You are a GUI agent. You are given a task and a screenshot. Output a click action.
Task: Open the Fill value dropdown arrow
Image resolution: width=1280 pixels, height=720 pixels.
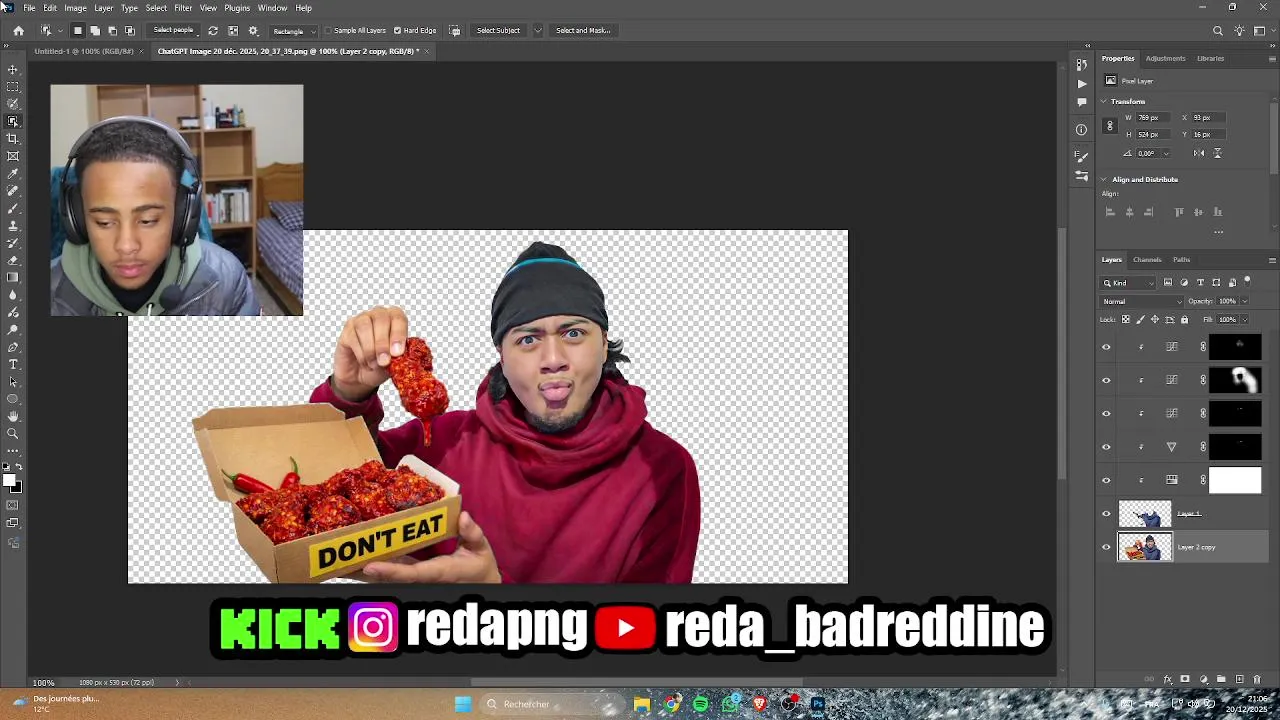pyautogui.click(x=1243, y=319)
